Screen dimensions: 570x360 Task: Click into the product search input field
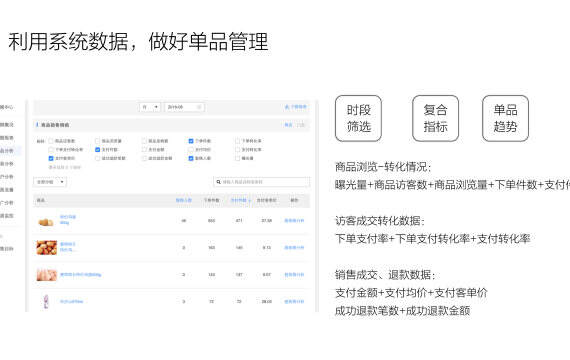pos(262,181)
